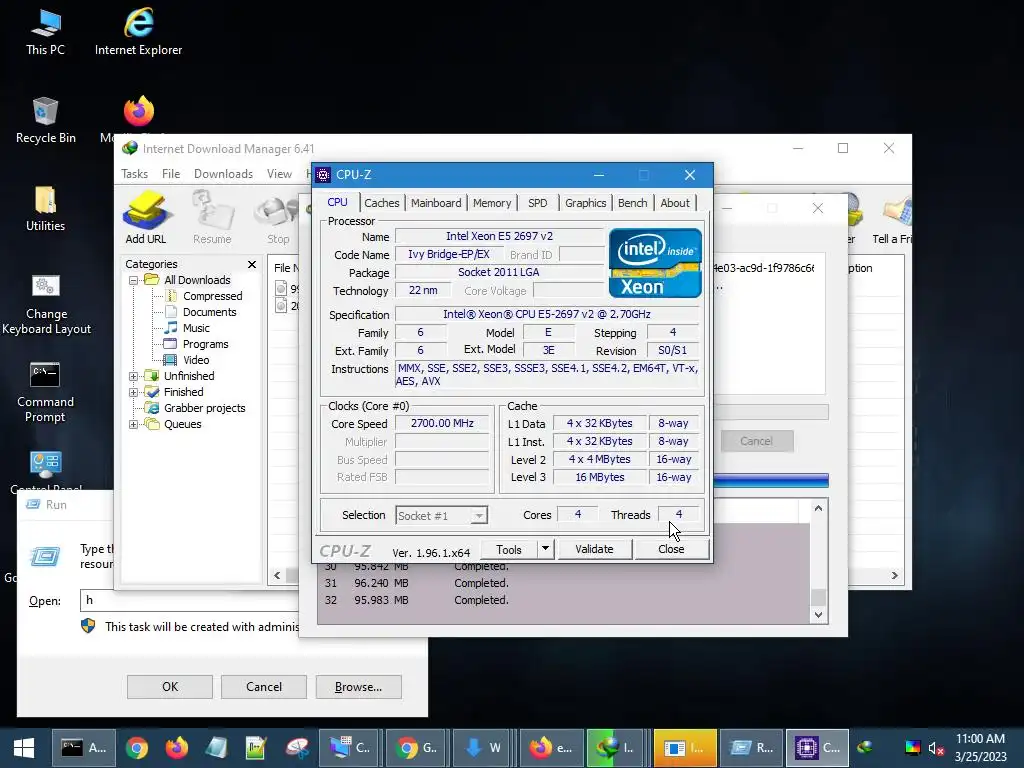Switch to CPU-Z taskbar button
The image size is (1024, 768).
[817, 748]
